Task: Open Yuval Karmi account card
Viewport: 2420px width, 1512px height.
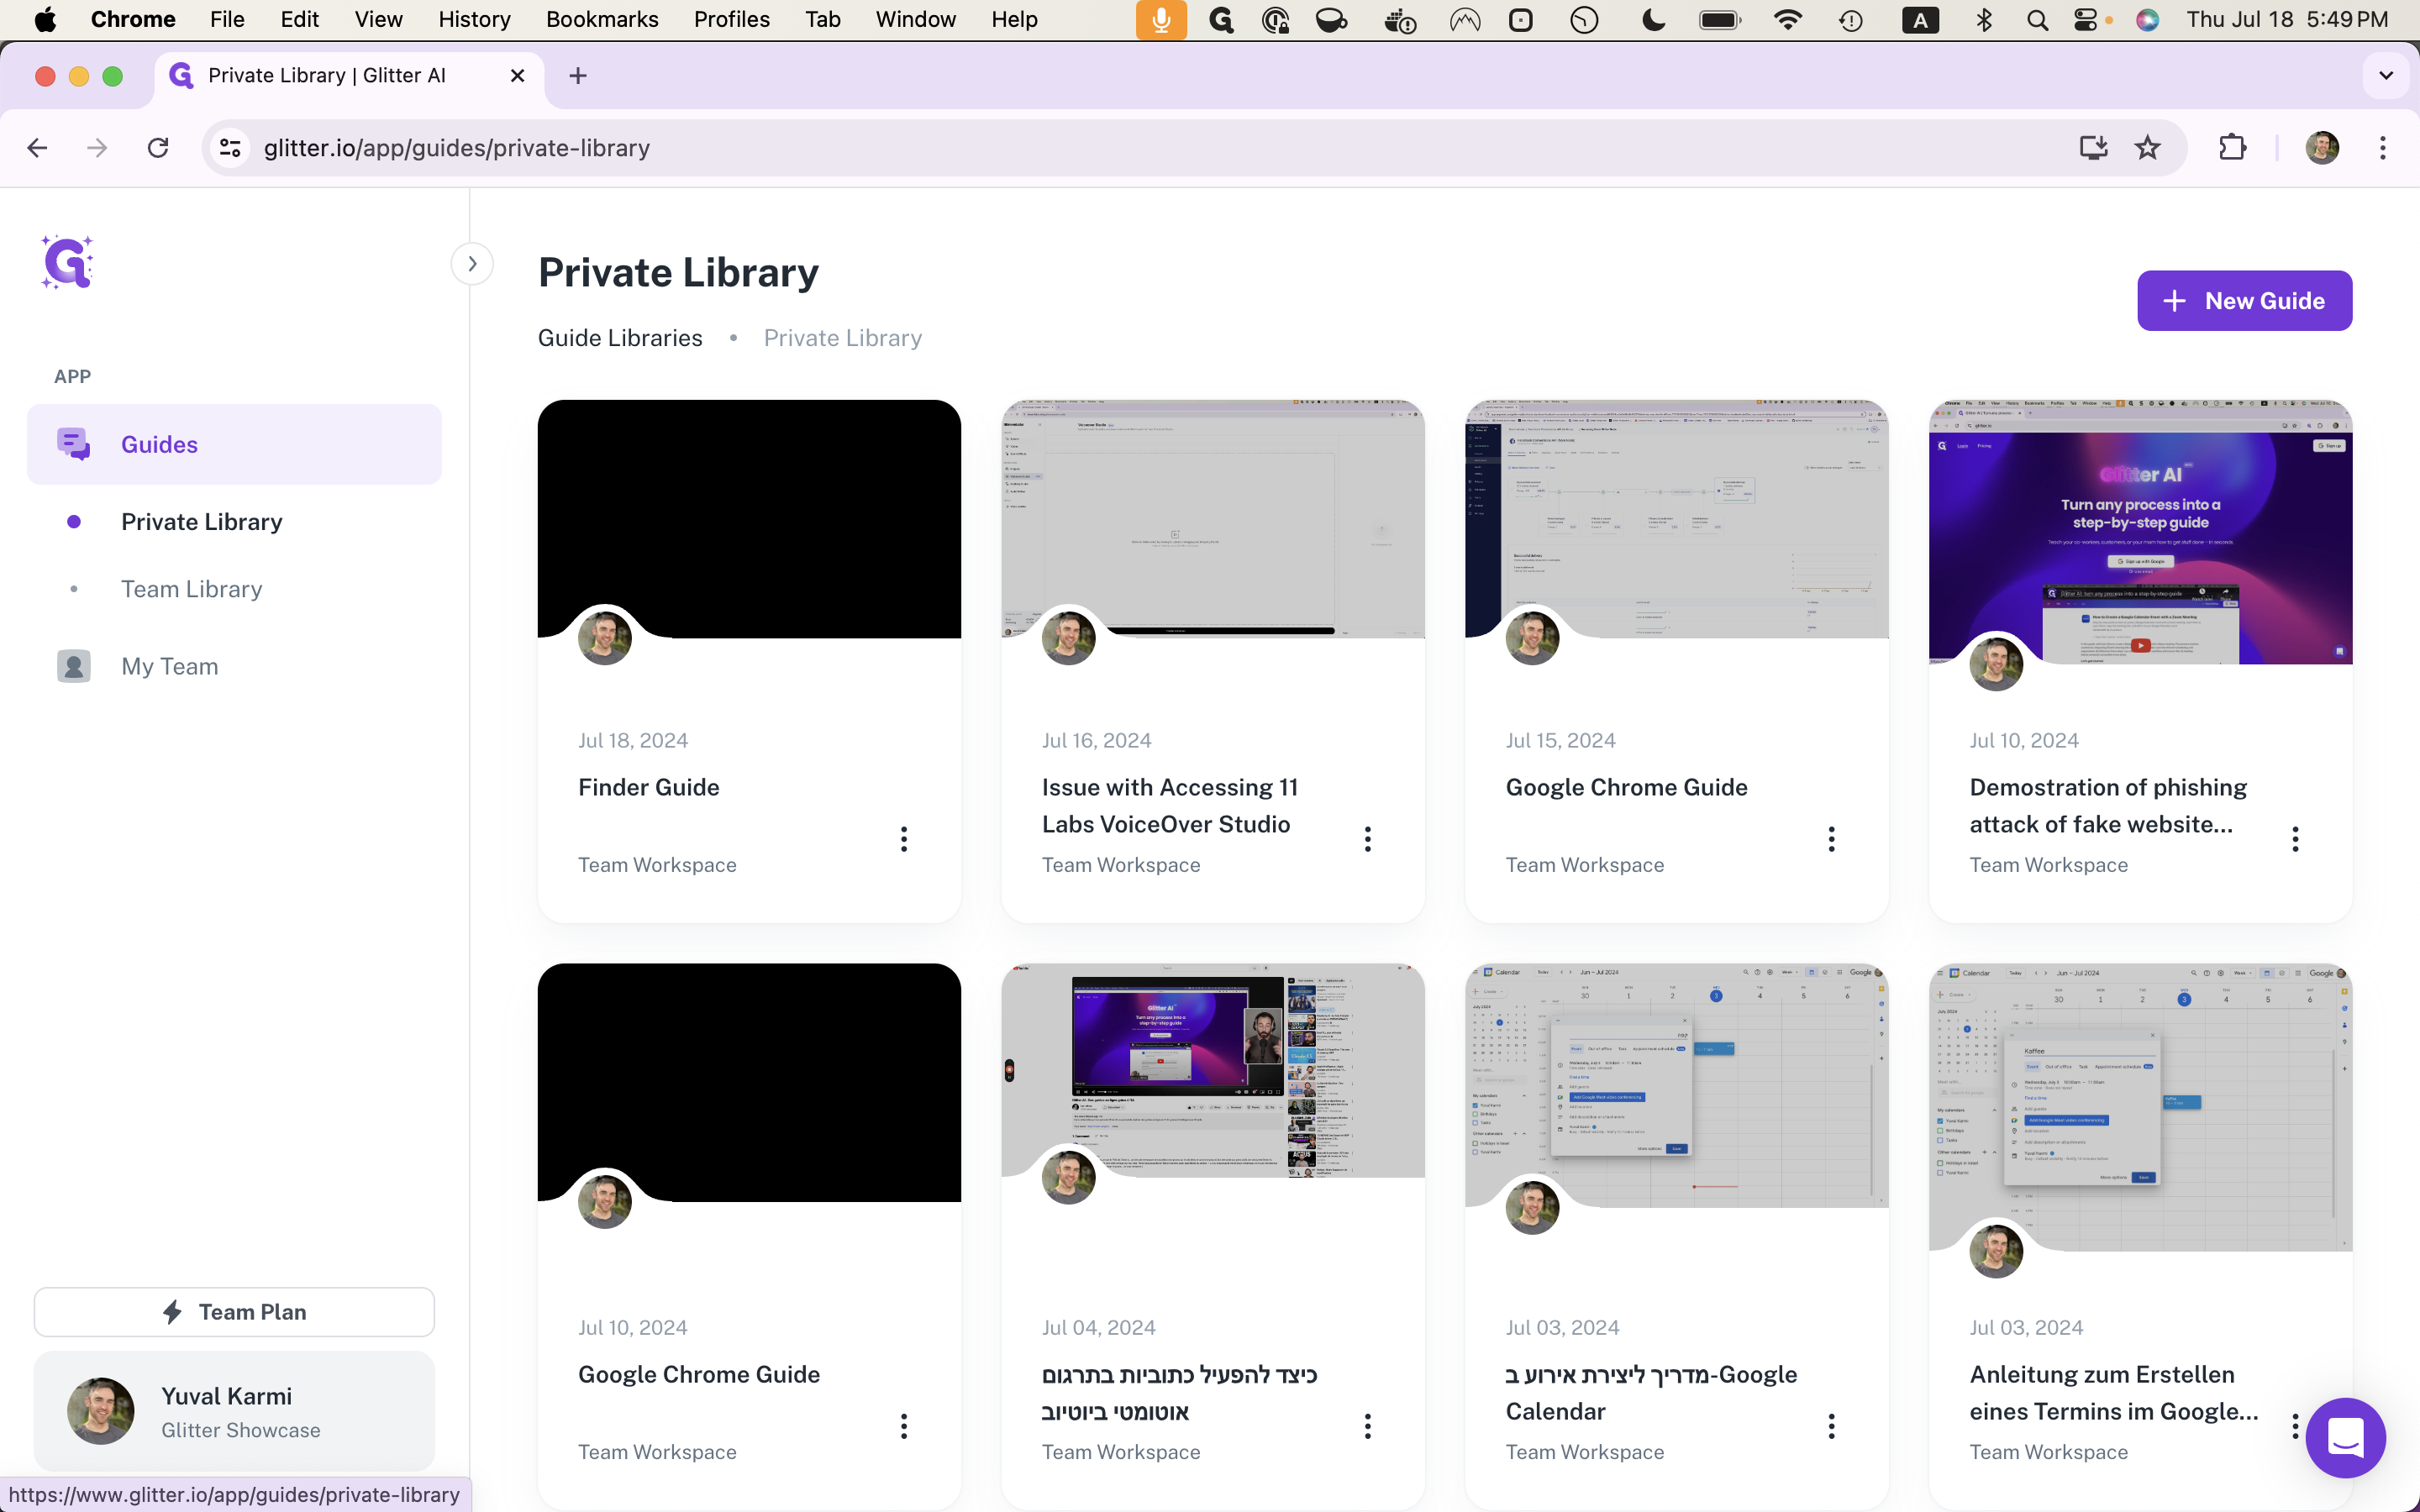Action: [x=234, y=1411]
